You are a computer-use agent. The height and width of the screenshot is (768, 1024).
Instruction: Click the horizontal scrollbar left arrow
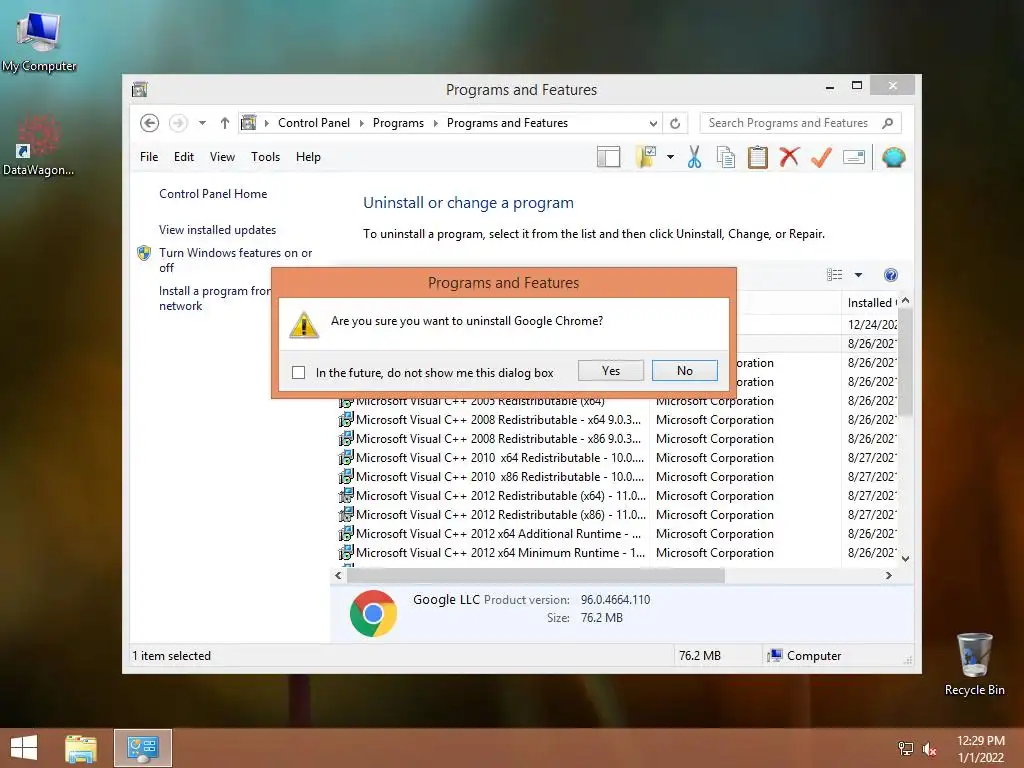(x=338, y=575)
